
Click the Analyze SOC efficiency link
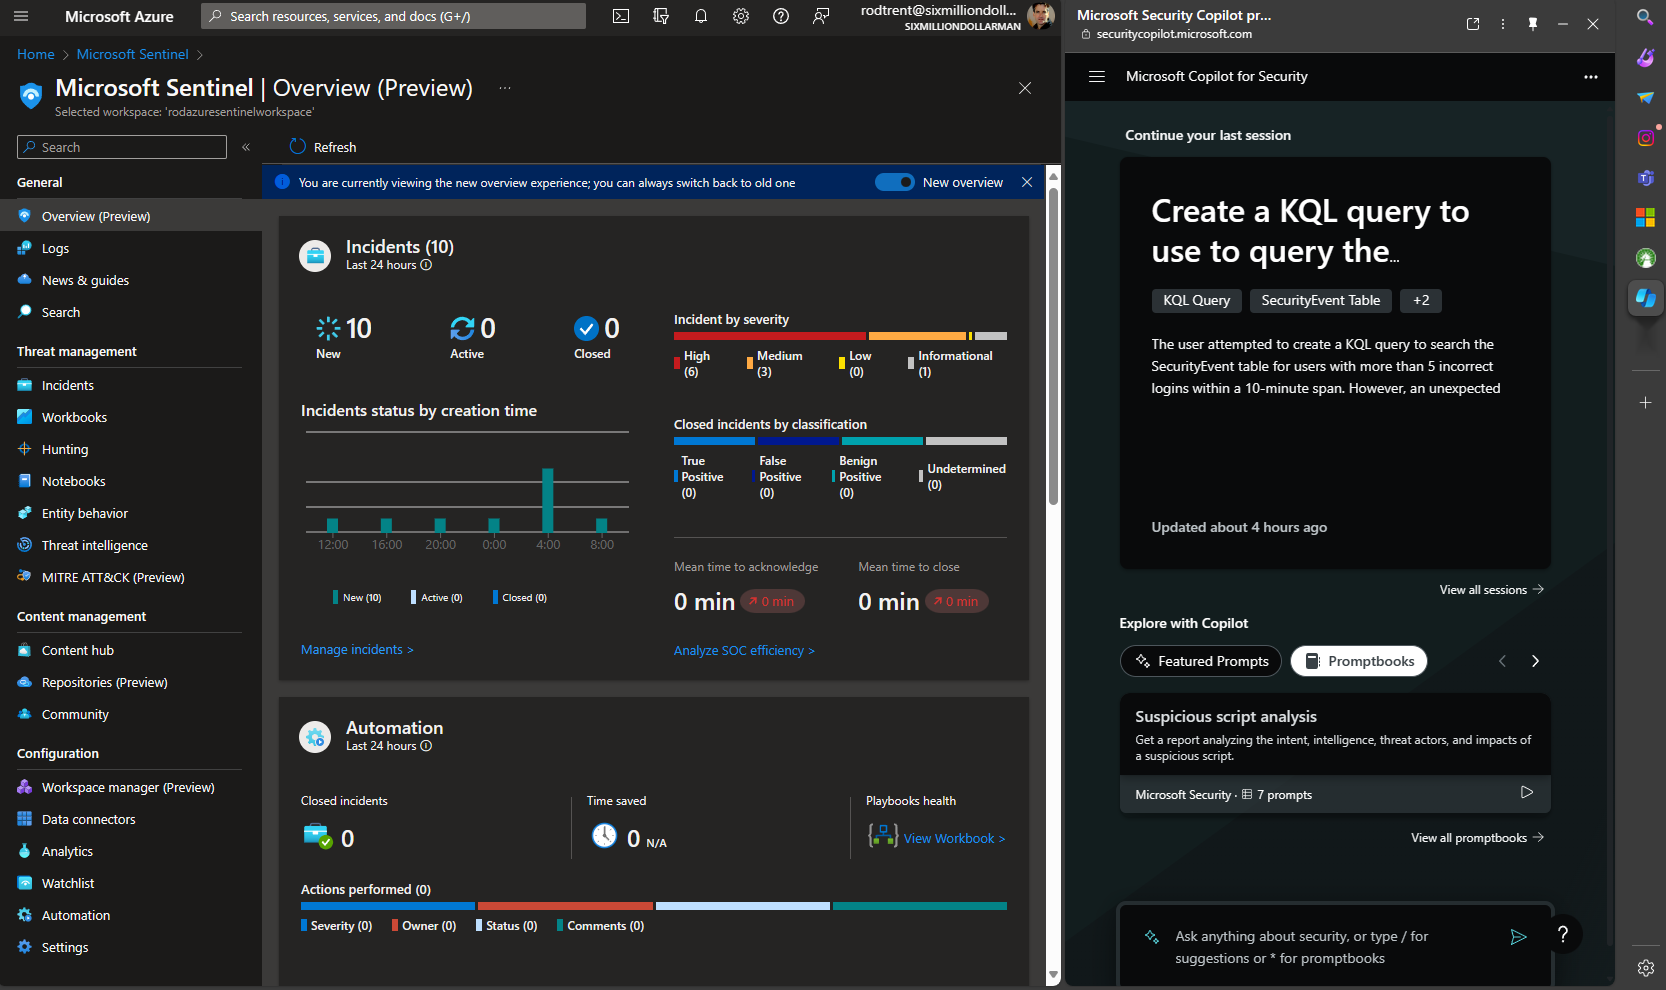point(744,650)
